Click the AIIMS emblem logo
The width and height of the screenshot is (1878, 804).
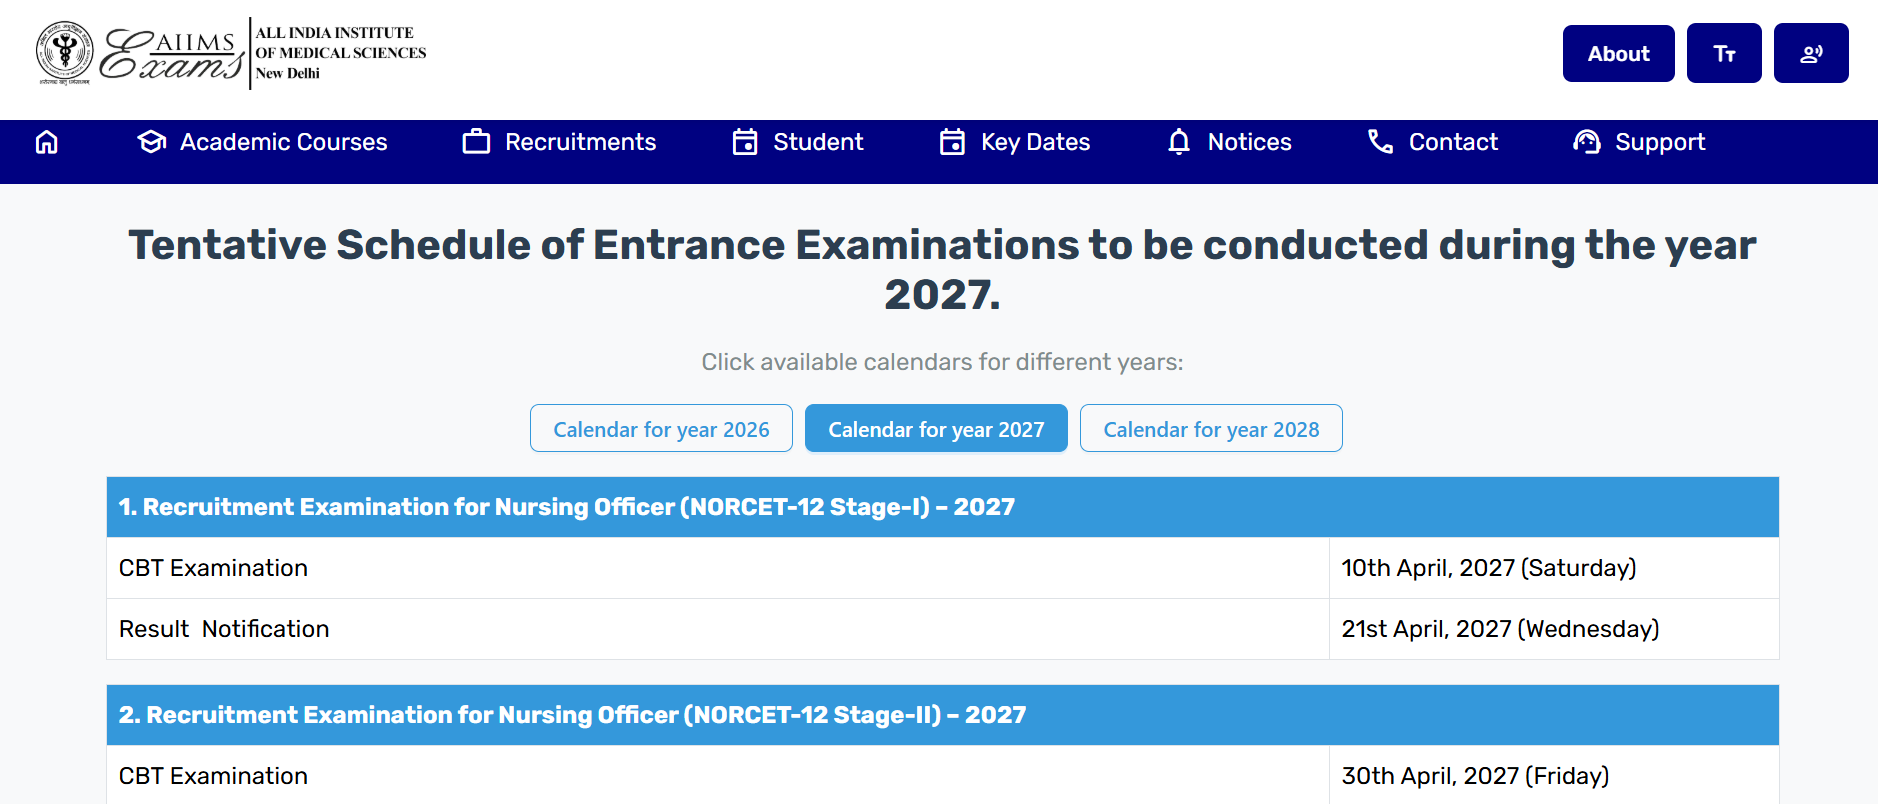click(65, 52)
